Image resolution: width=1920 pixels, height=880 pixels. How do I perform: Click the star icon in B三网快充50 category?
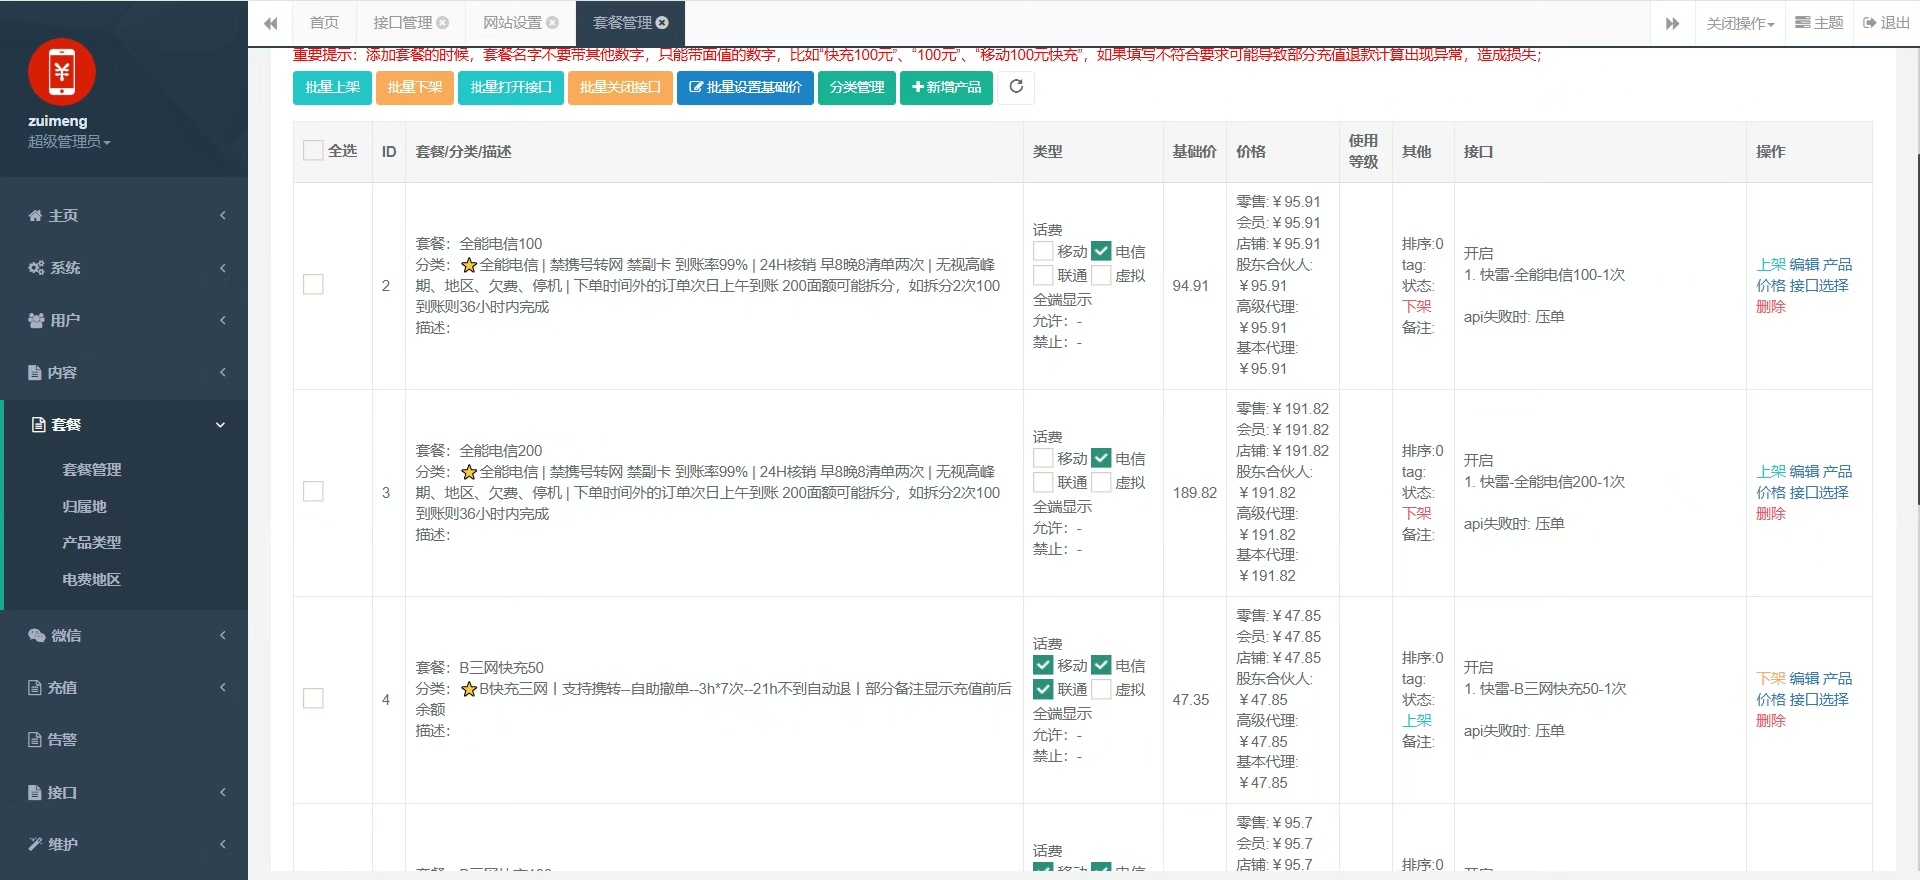pos(468,689)
